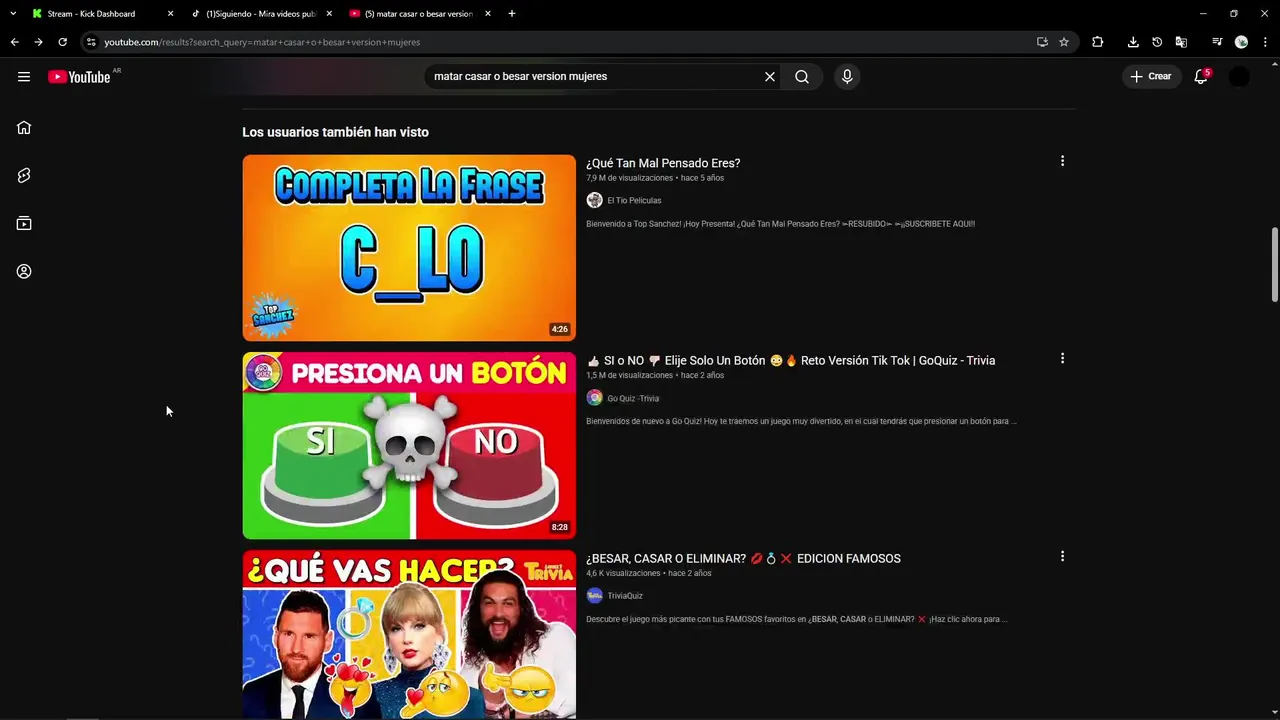Viewport: 1280px width, 720px height.
Task: Open Shorts in the YouTube sidebar
Action: tap(24, 176)
